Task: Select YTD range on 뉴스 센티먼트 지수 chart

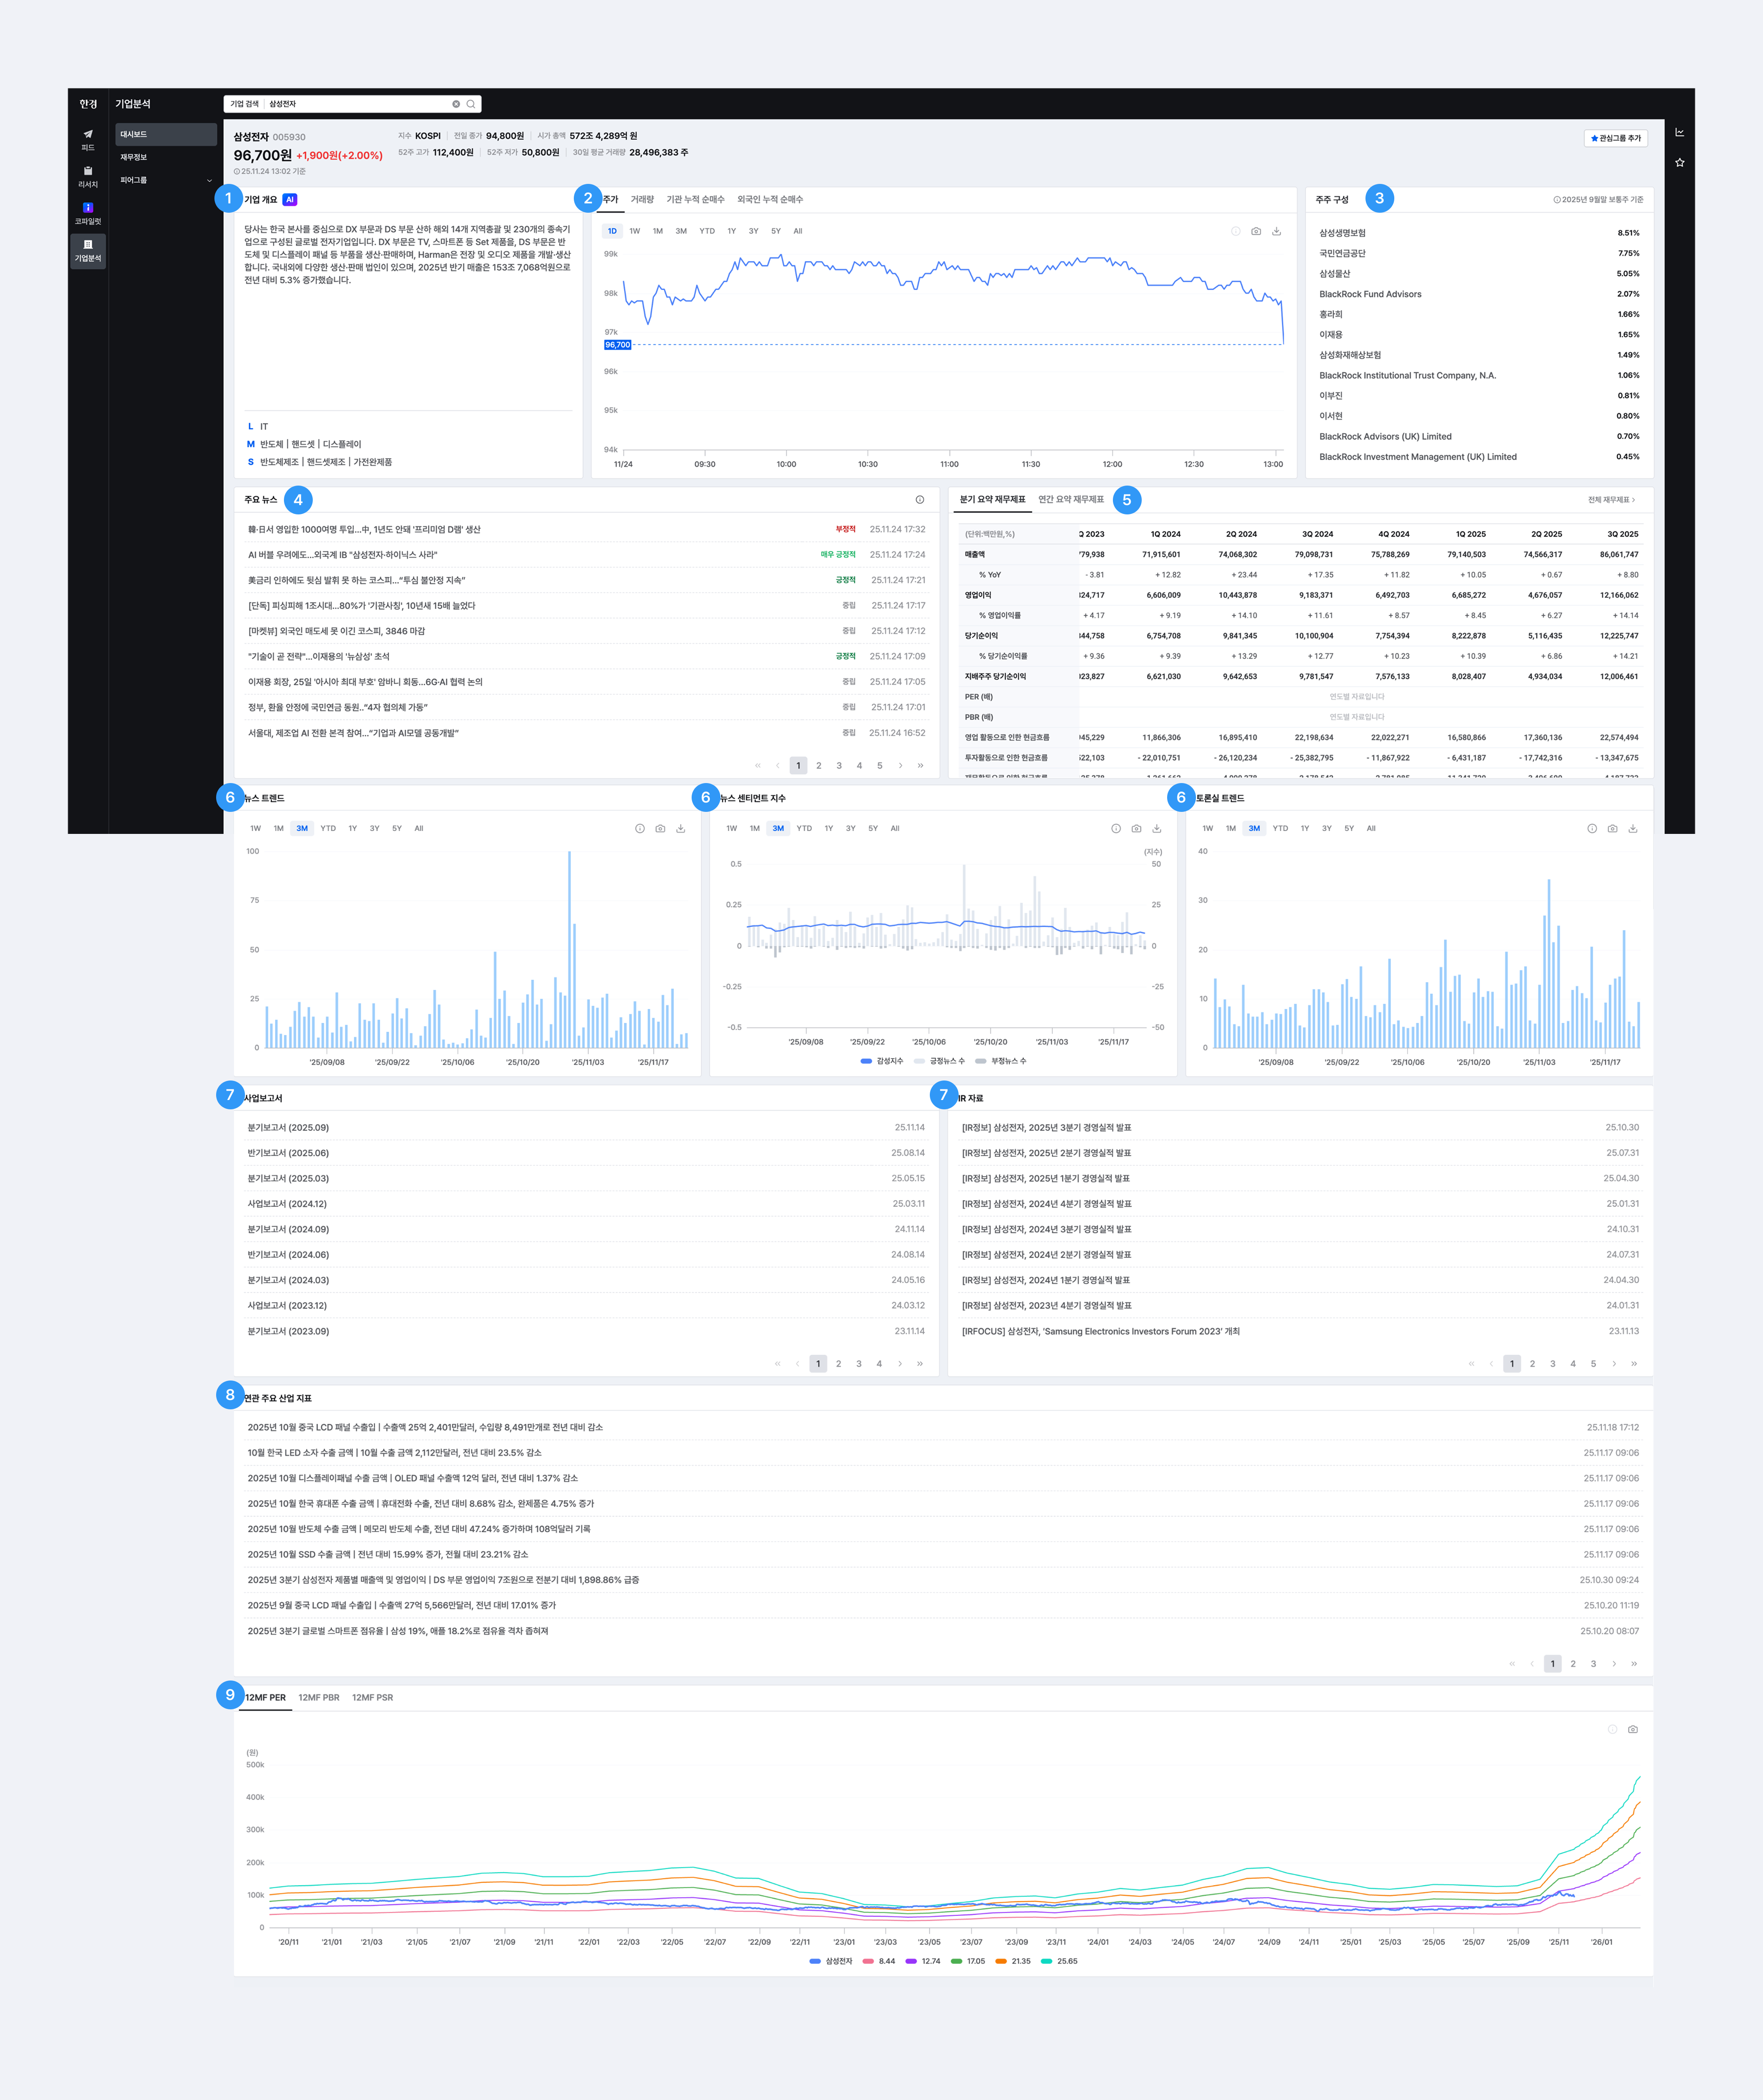Action: 804,829
